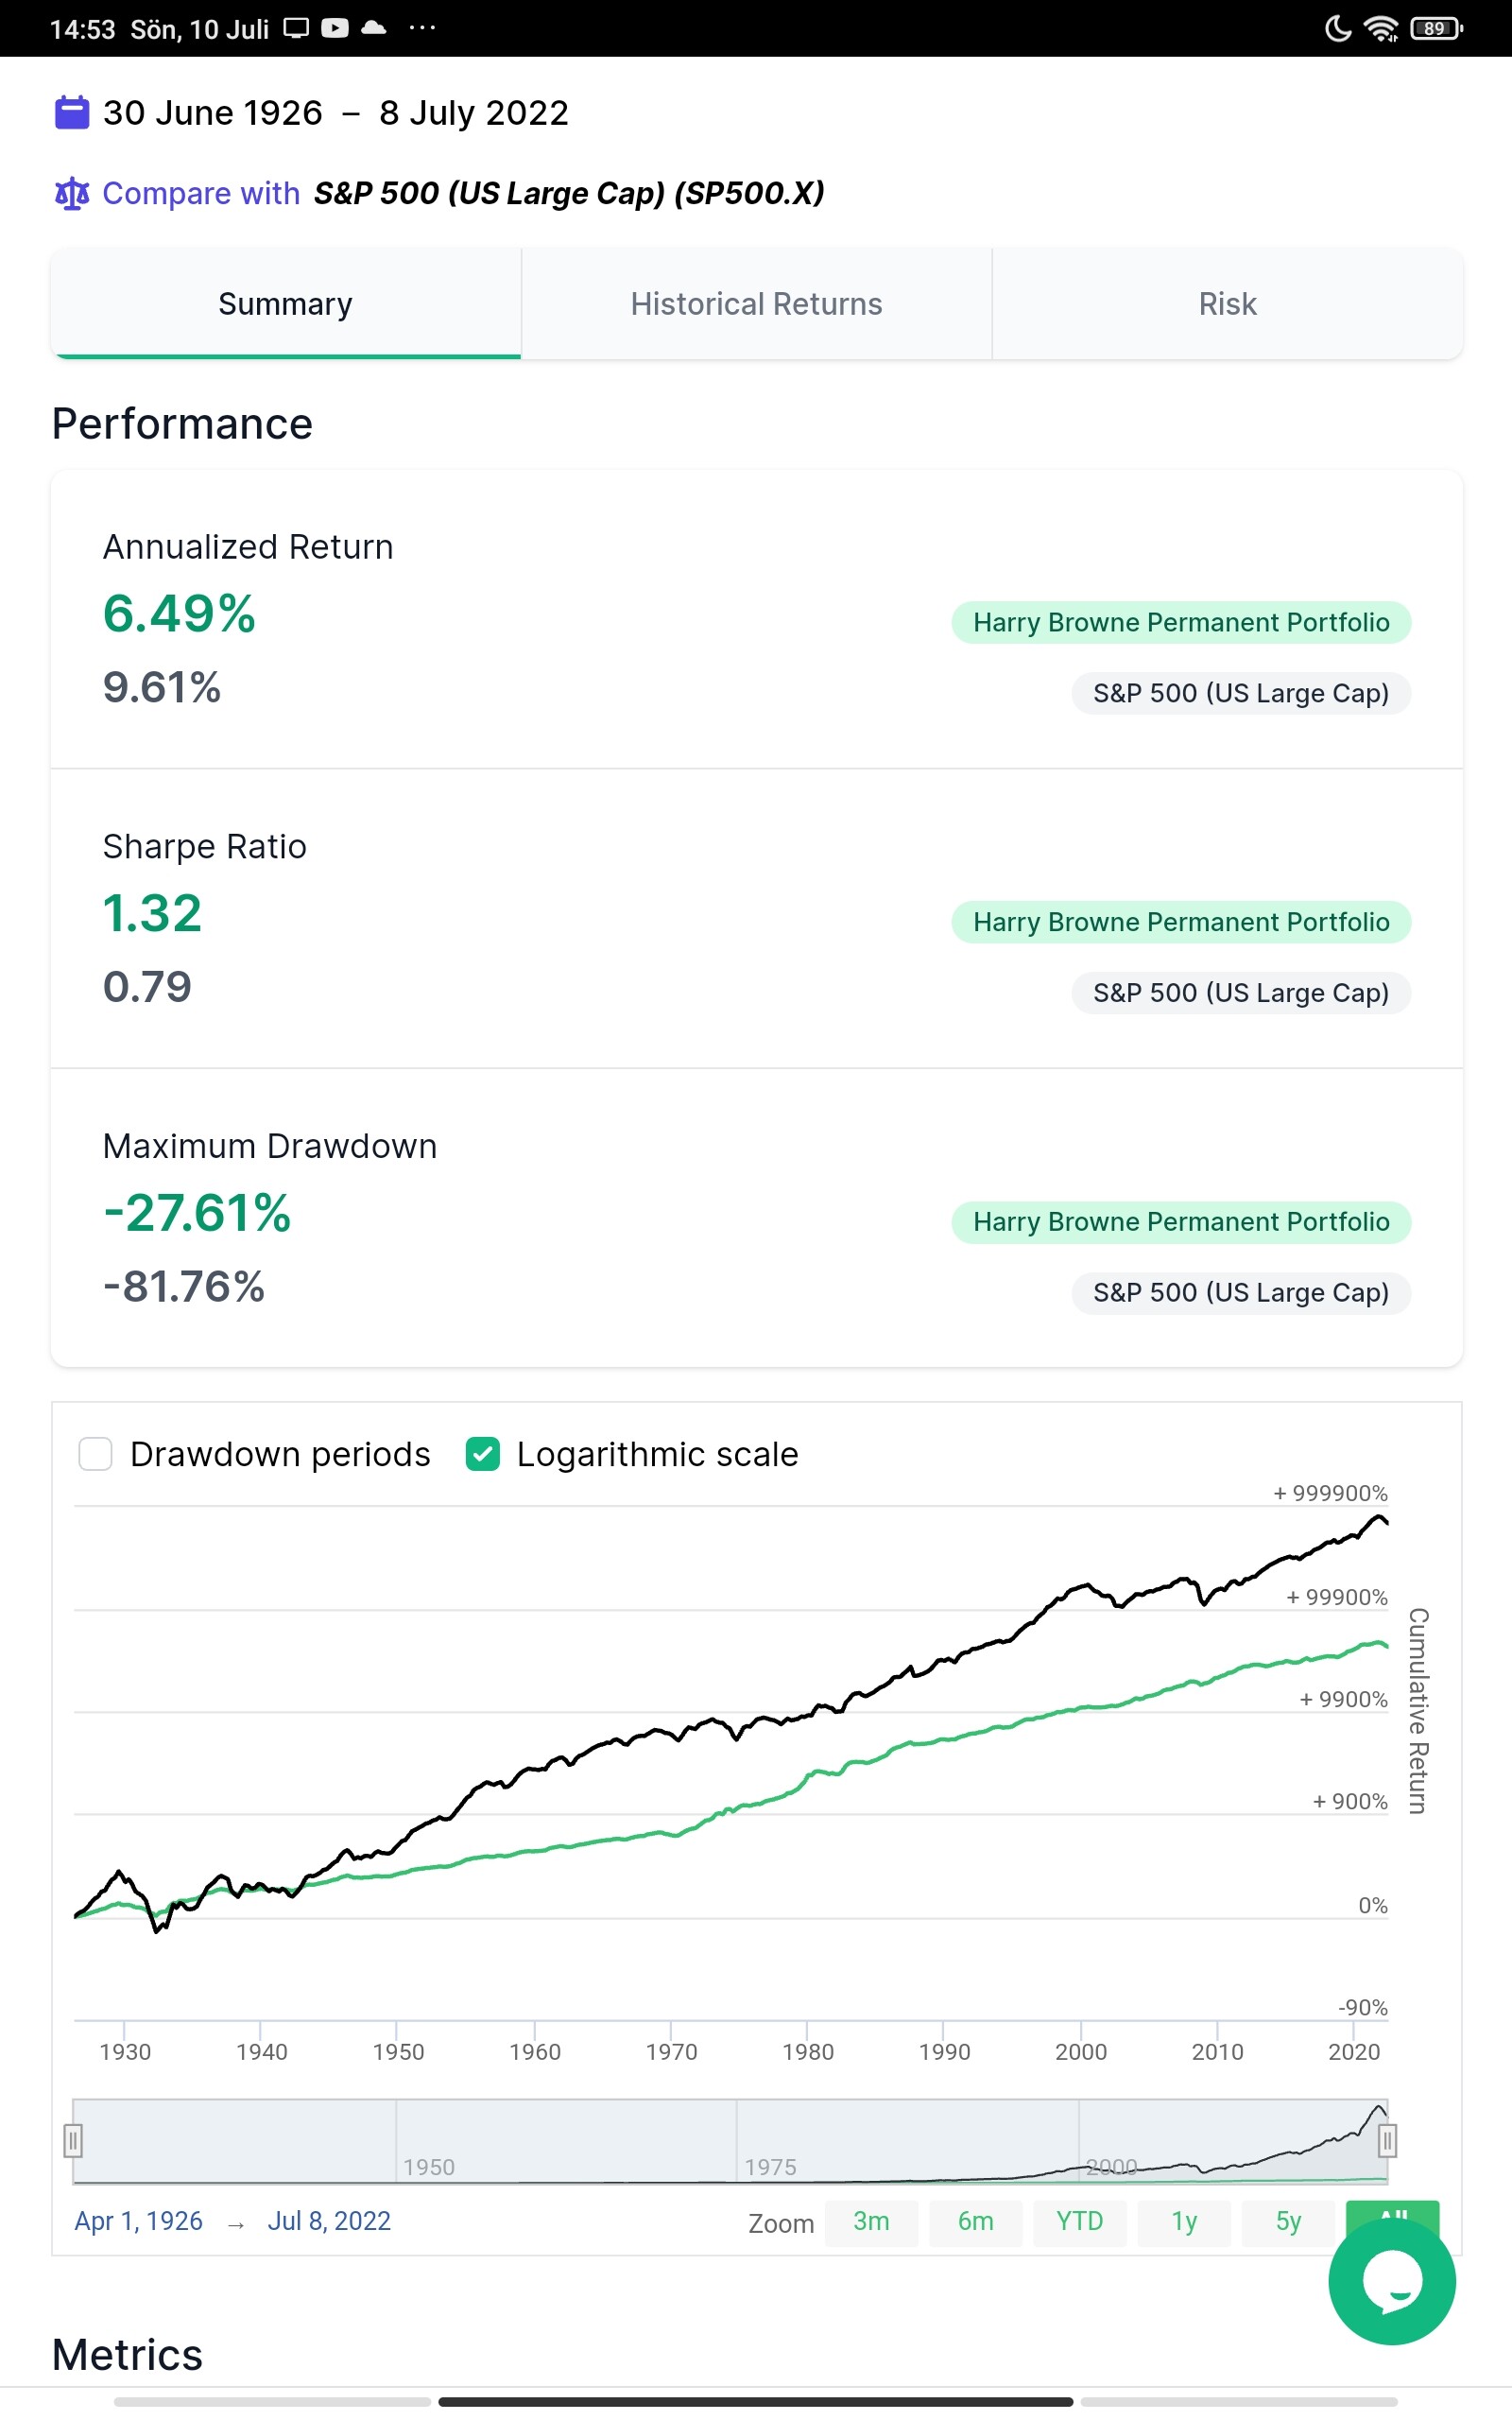Open the Risk tab
The width and height of the screenshot is (1512, 2420).
tap(1227, 304)
